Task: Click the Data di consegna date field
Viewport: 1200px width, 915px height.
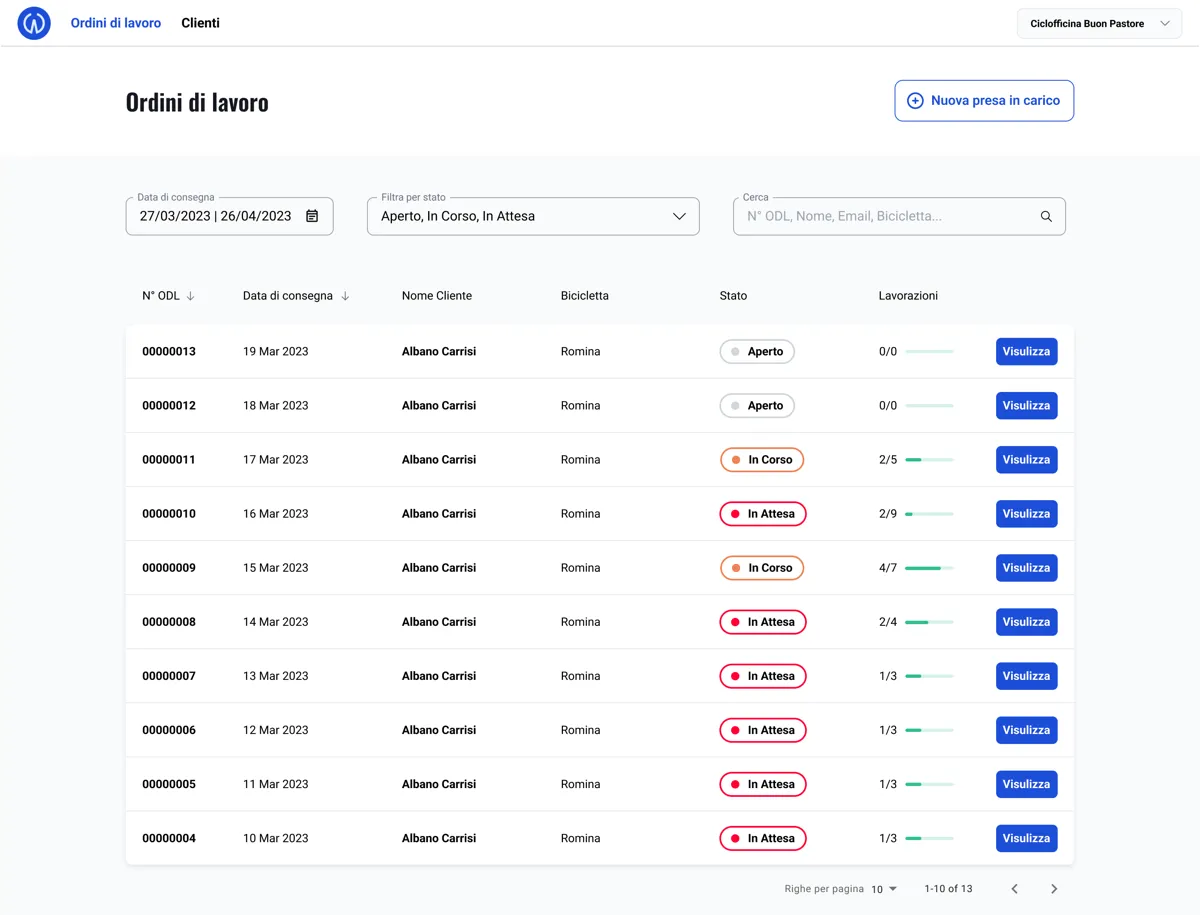Action: click(x=229, y=216)
